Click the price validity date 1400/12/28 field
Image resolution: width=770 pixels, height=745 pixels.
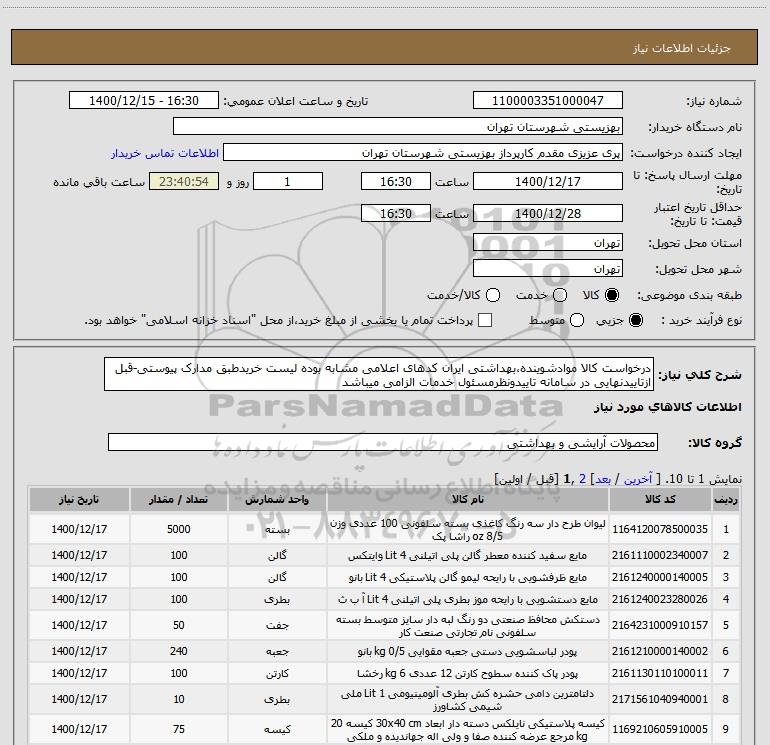(x=548, y=213)
